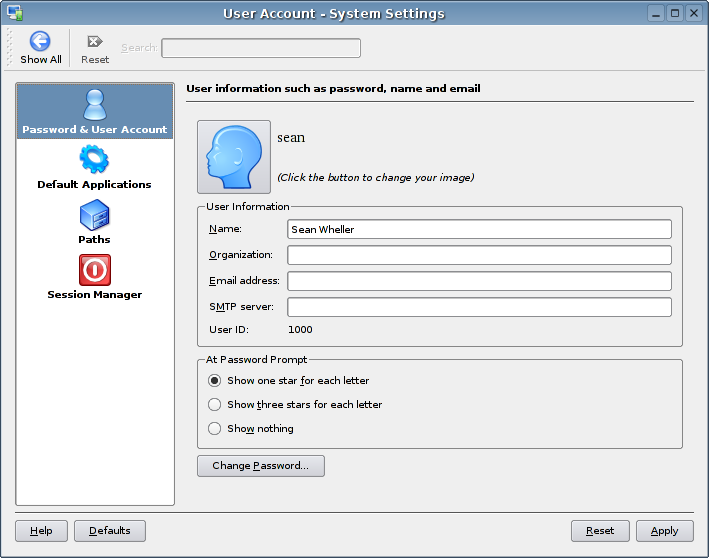Select Show three stars for each letter
This screenshot has width=709, height=558.
click(x=214, y=404)
